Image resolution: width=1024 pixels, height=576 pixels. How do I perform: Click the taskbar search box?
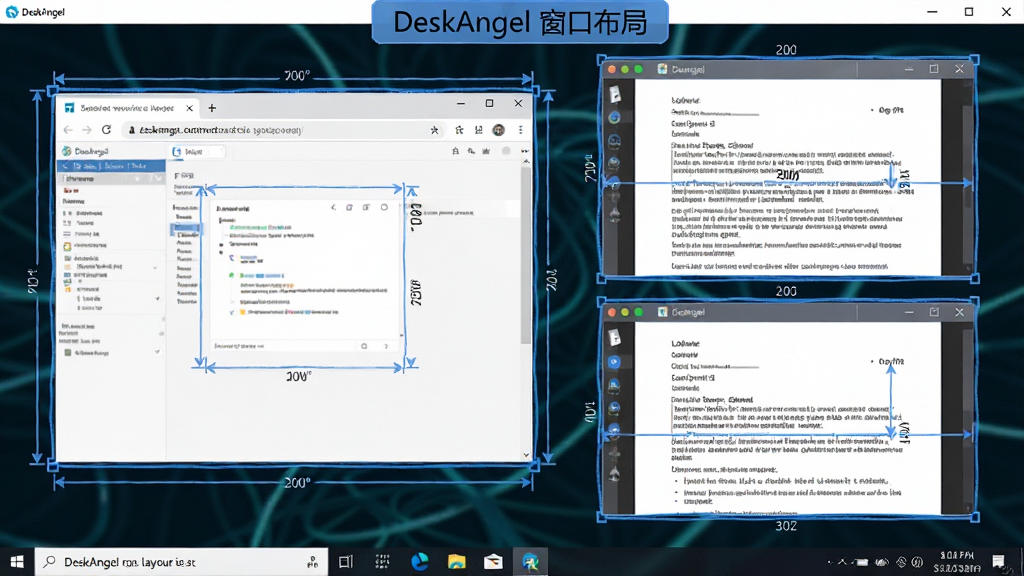tap(181, 562)
